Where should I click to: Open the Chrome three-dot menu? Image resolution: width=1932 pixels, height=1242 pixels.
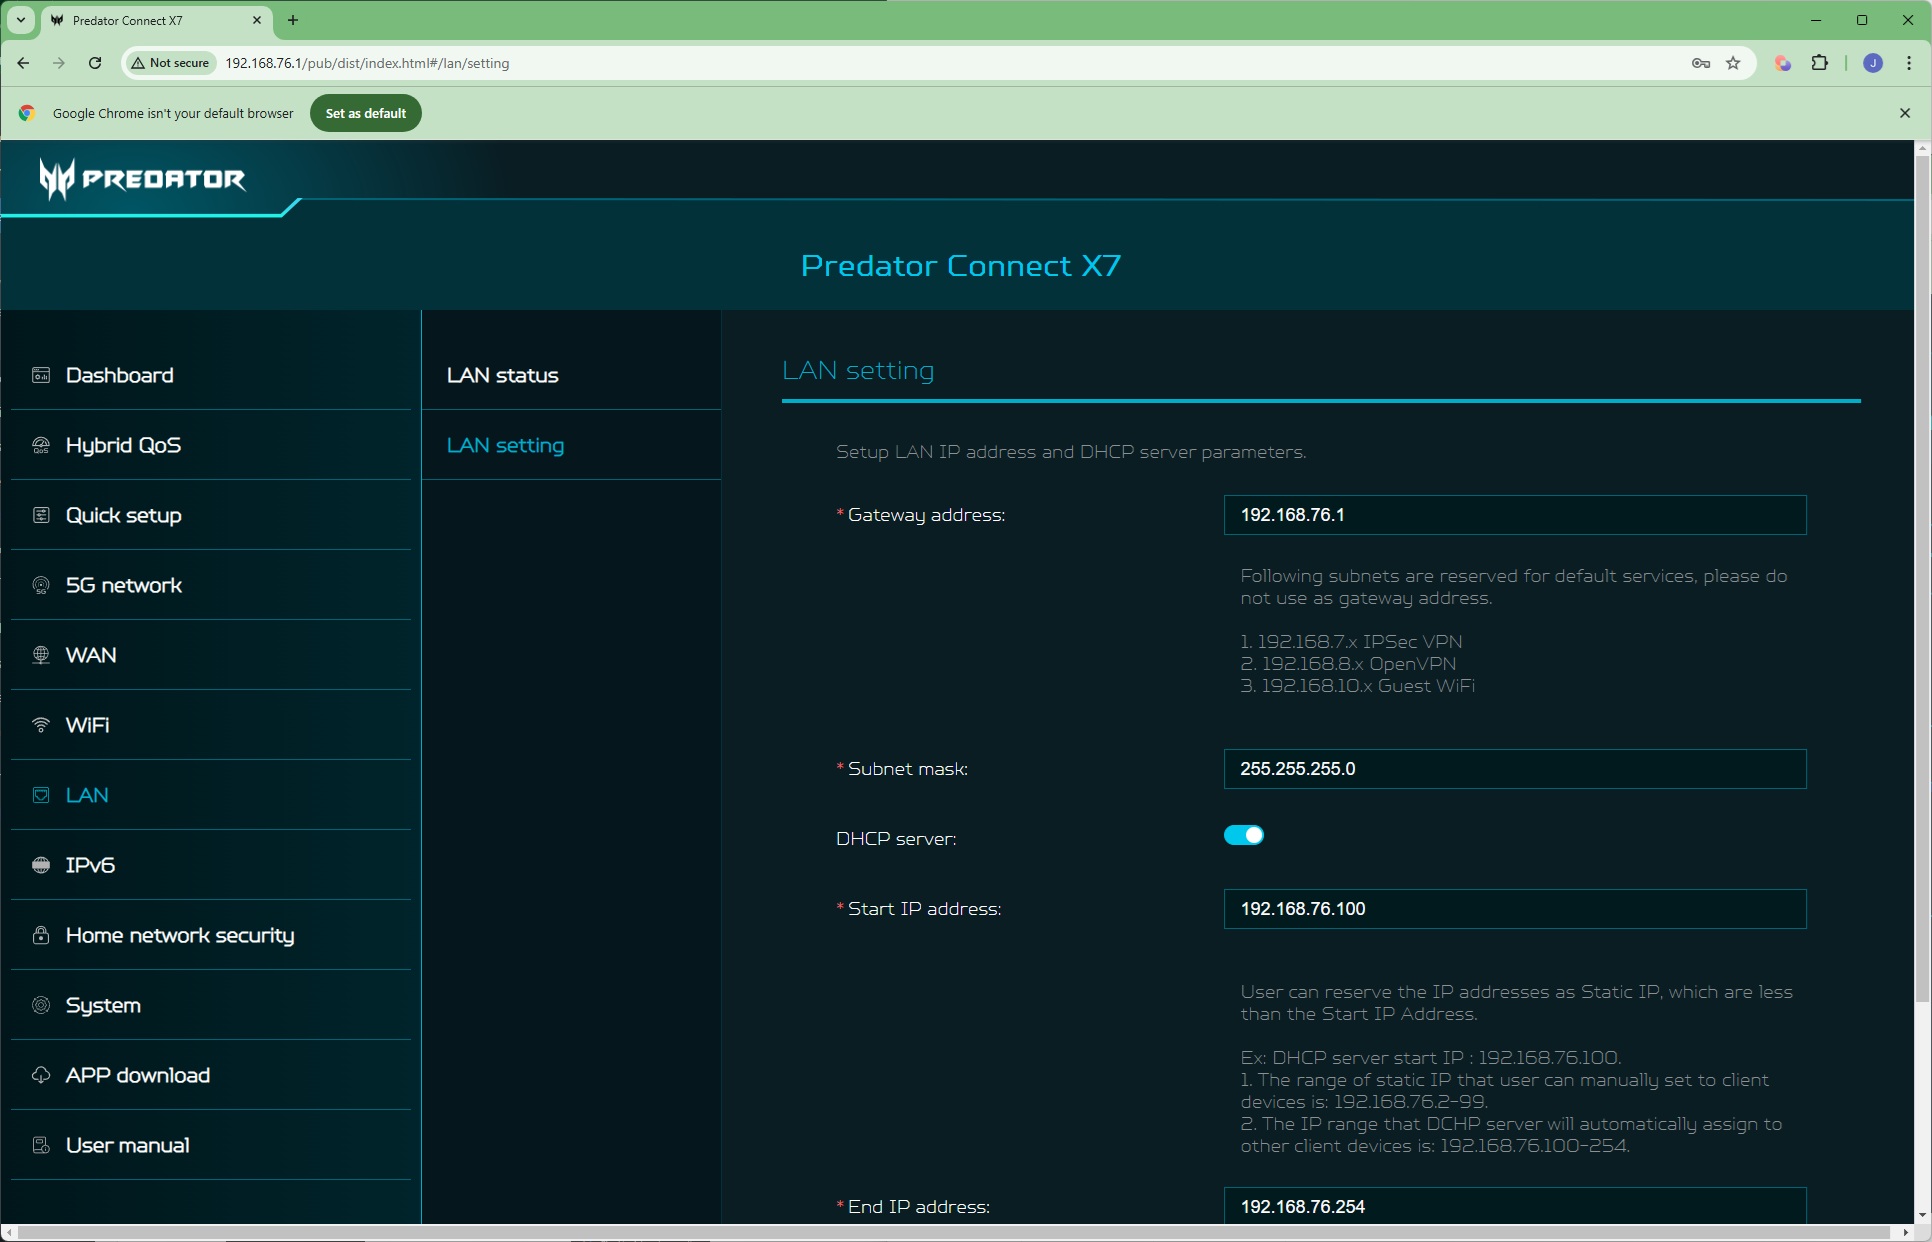click(x=1908, y=63)
